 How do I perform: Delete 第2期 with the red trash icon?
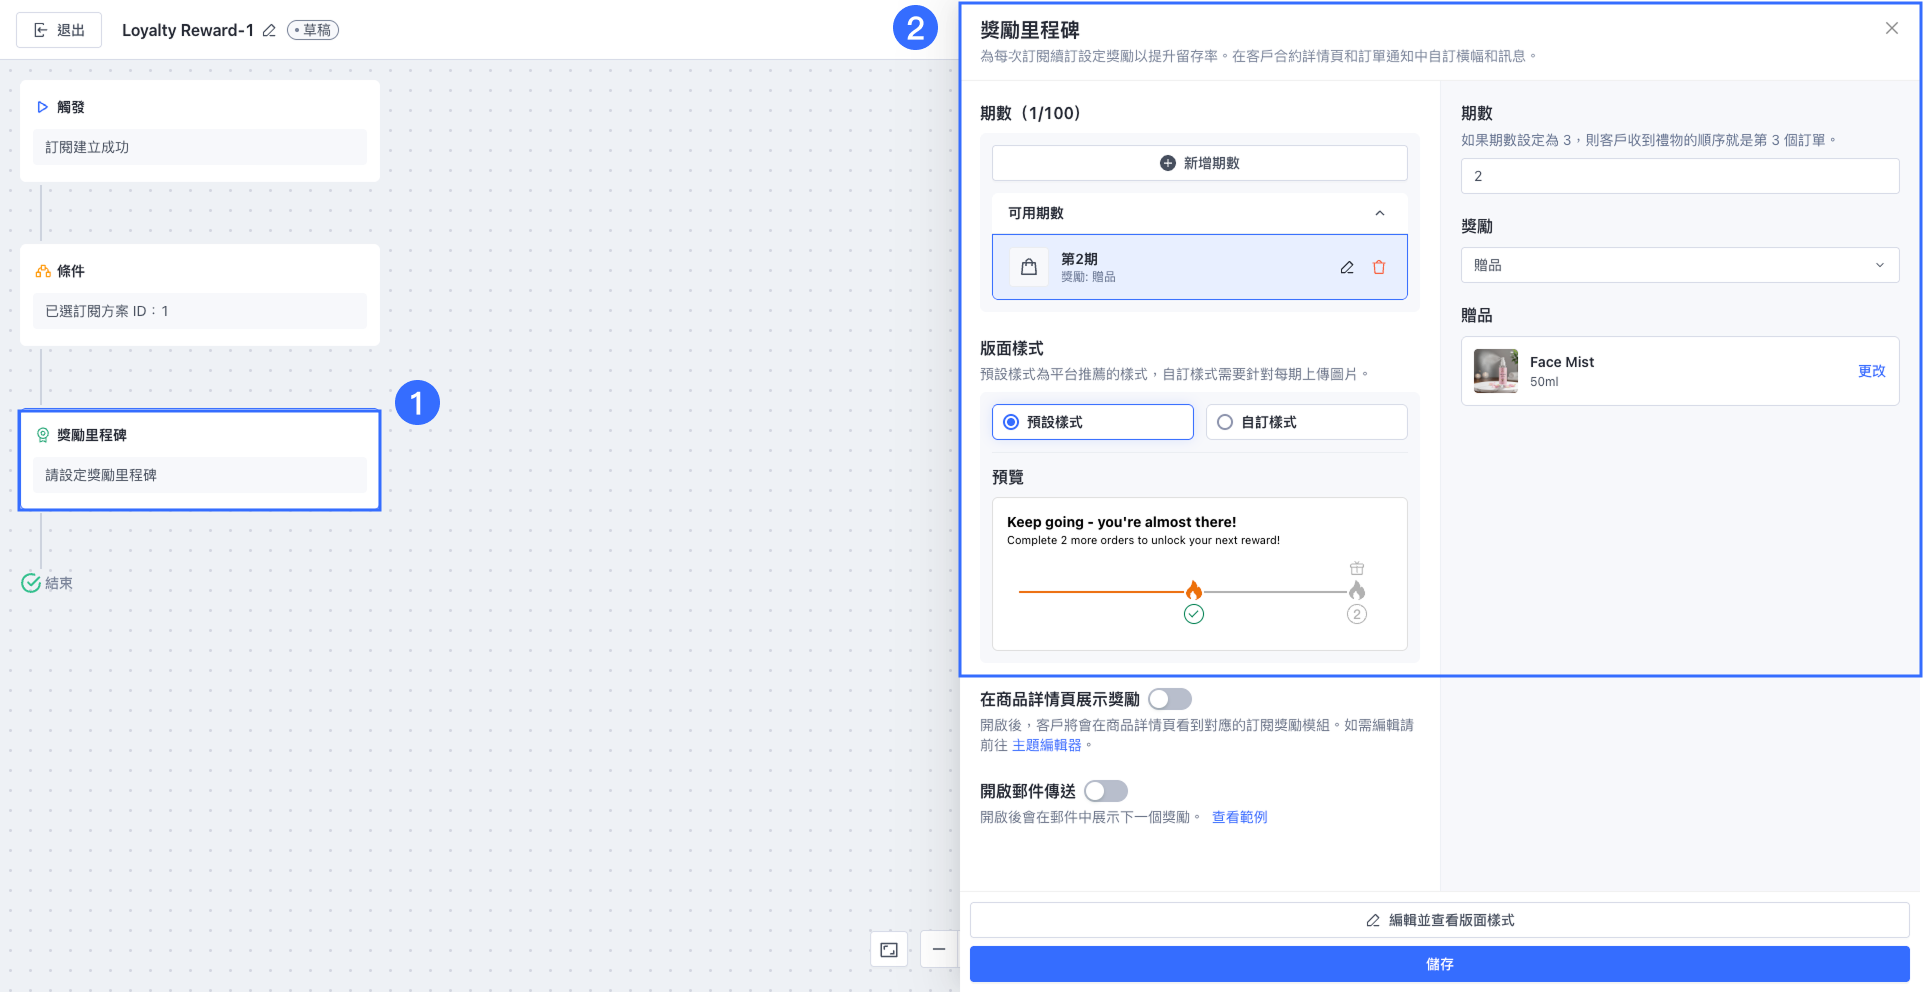click(1379, 268)
